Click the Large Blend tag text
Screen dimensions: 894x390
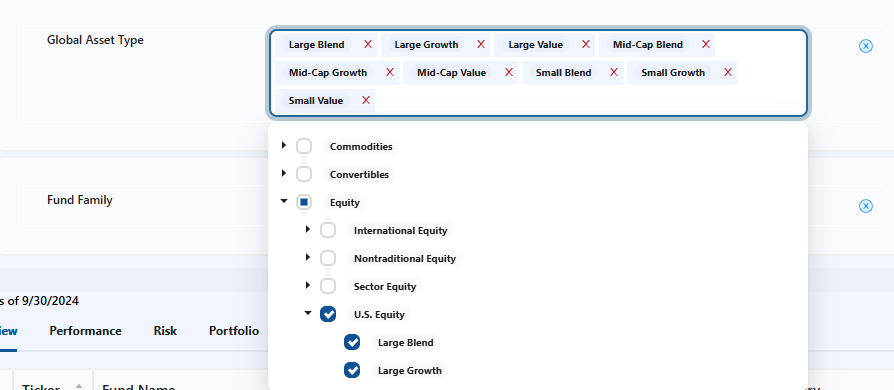(316, 44)
